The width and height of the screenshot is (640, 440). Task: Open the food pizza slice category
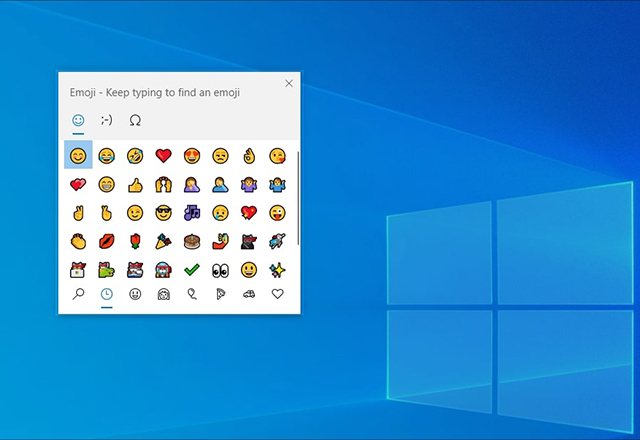(x=220, y=294)
